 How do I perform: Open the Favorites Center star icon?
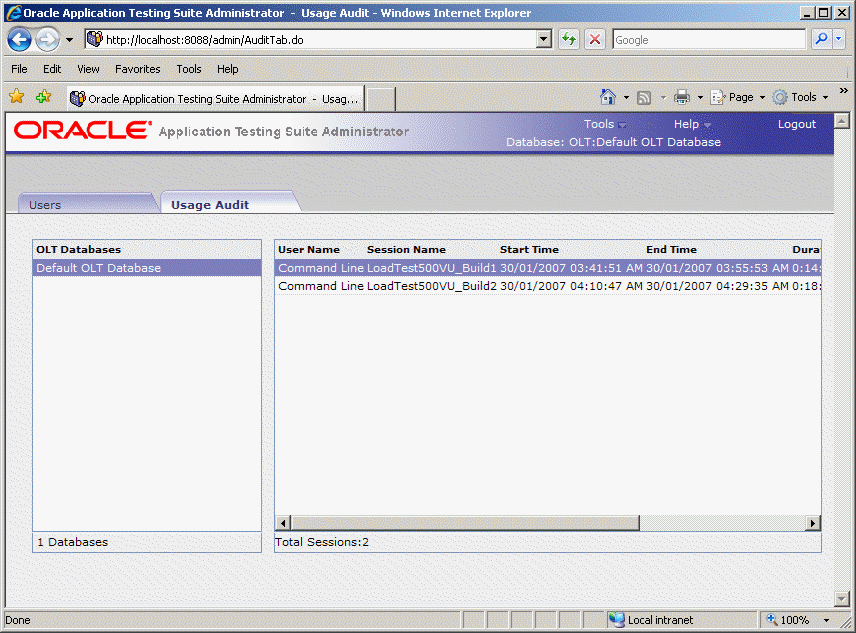coord(16,97)
